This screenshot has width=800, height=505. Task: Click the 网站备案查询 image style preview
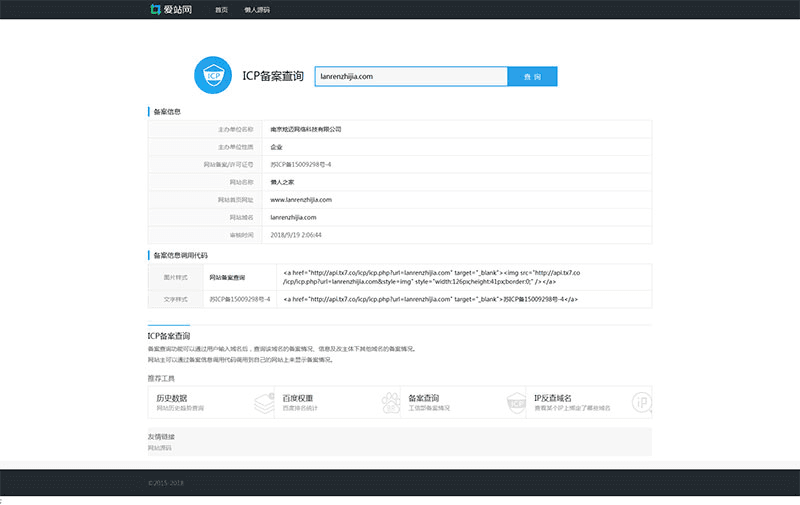[x=227, y=277]
